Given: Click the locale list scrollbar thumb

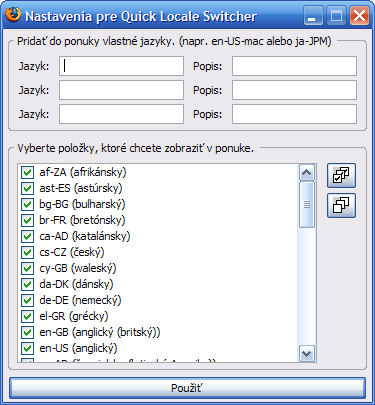Looking at the screenshot, I should pos(306,204).
